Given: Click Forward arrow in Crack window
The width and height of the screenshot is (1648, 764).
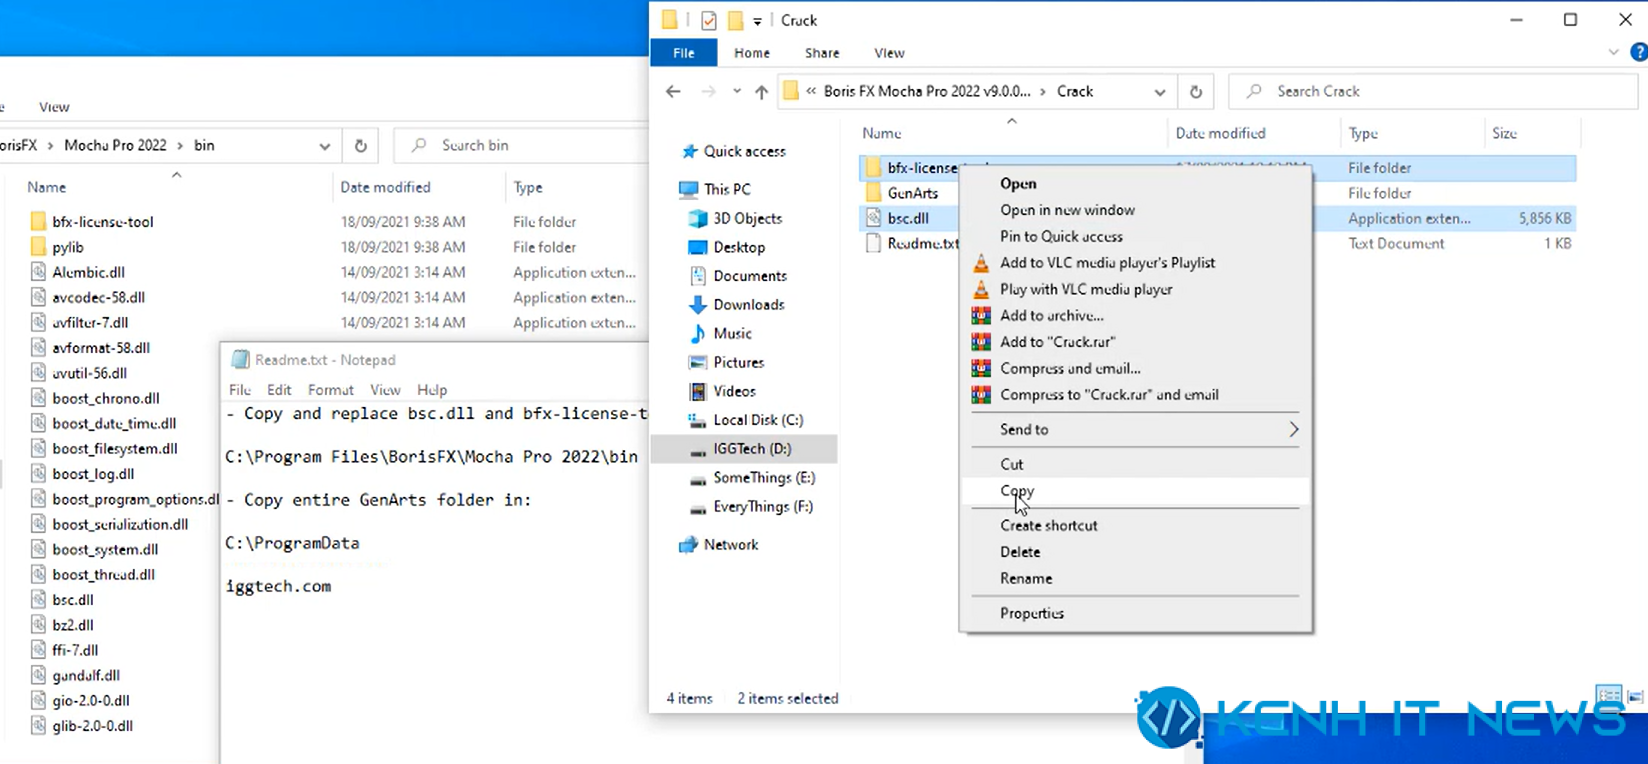Looking at the screenshot, I should click(708, 91).
